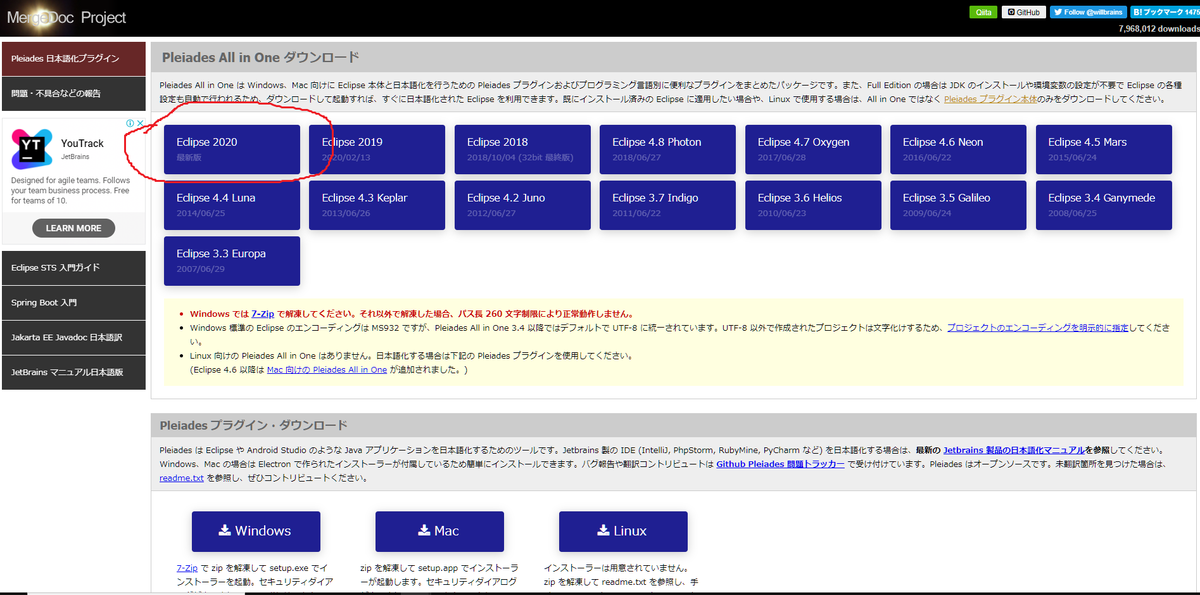Open the 7-Zip link in the red warning
Viewport: 1200px width, 595px height.
(263, 313)
